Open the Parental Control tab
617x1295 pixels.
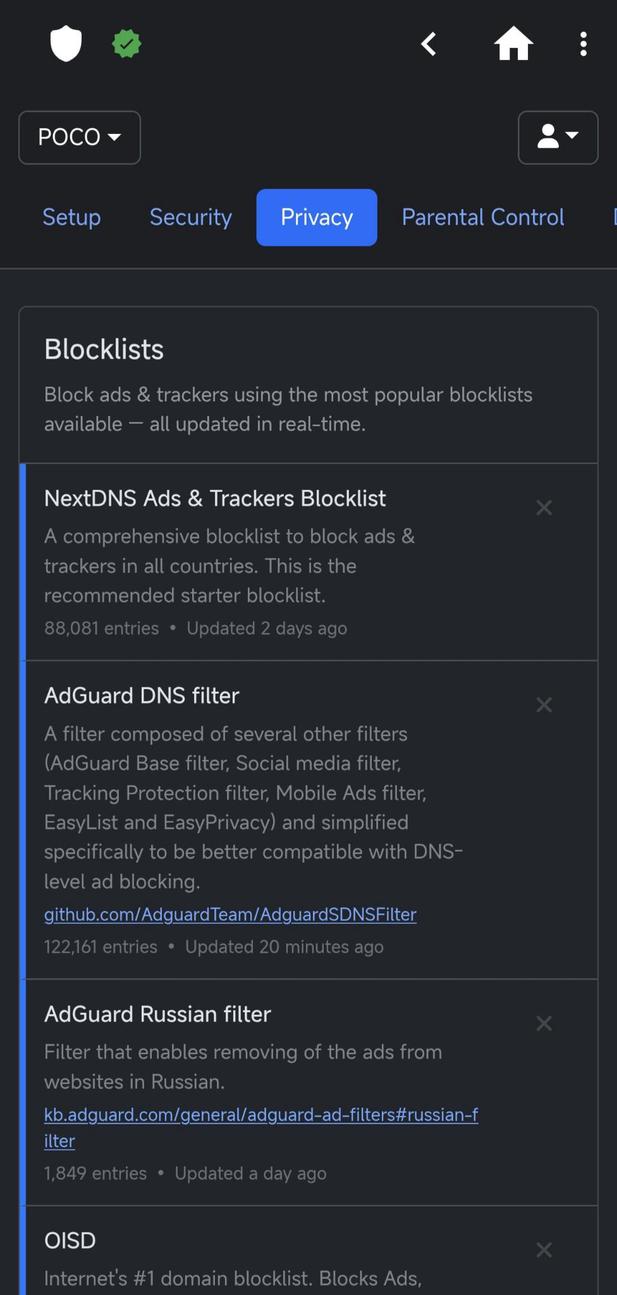[482, 216]
